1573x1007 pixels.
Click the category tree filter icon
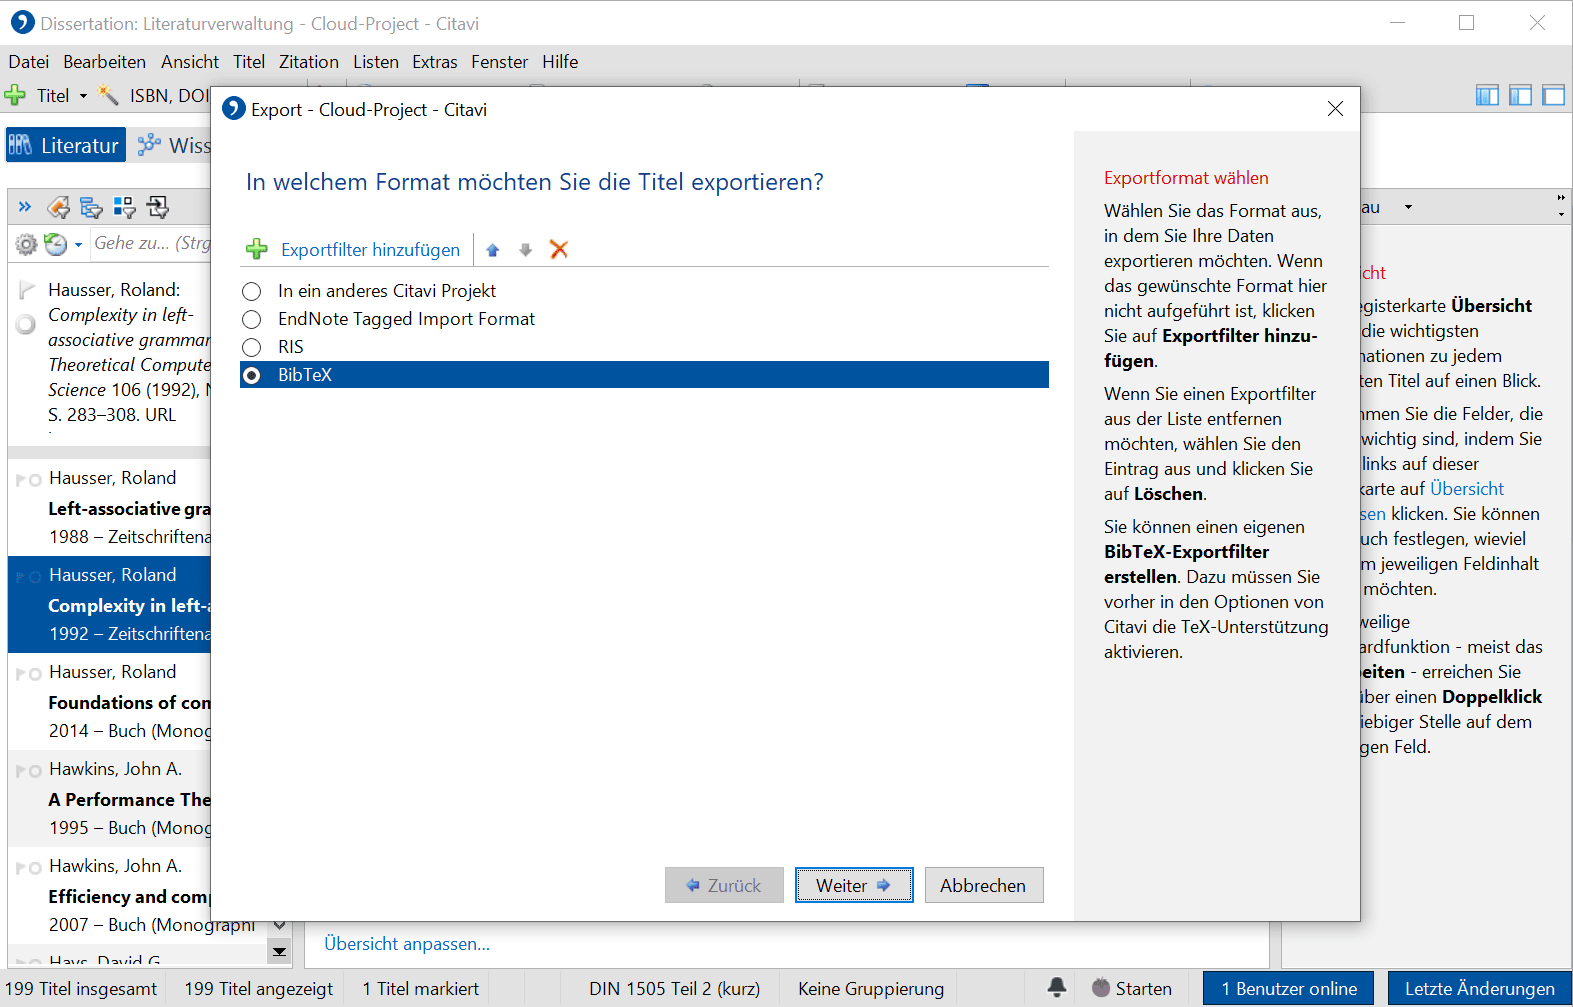point(91,207)
